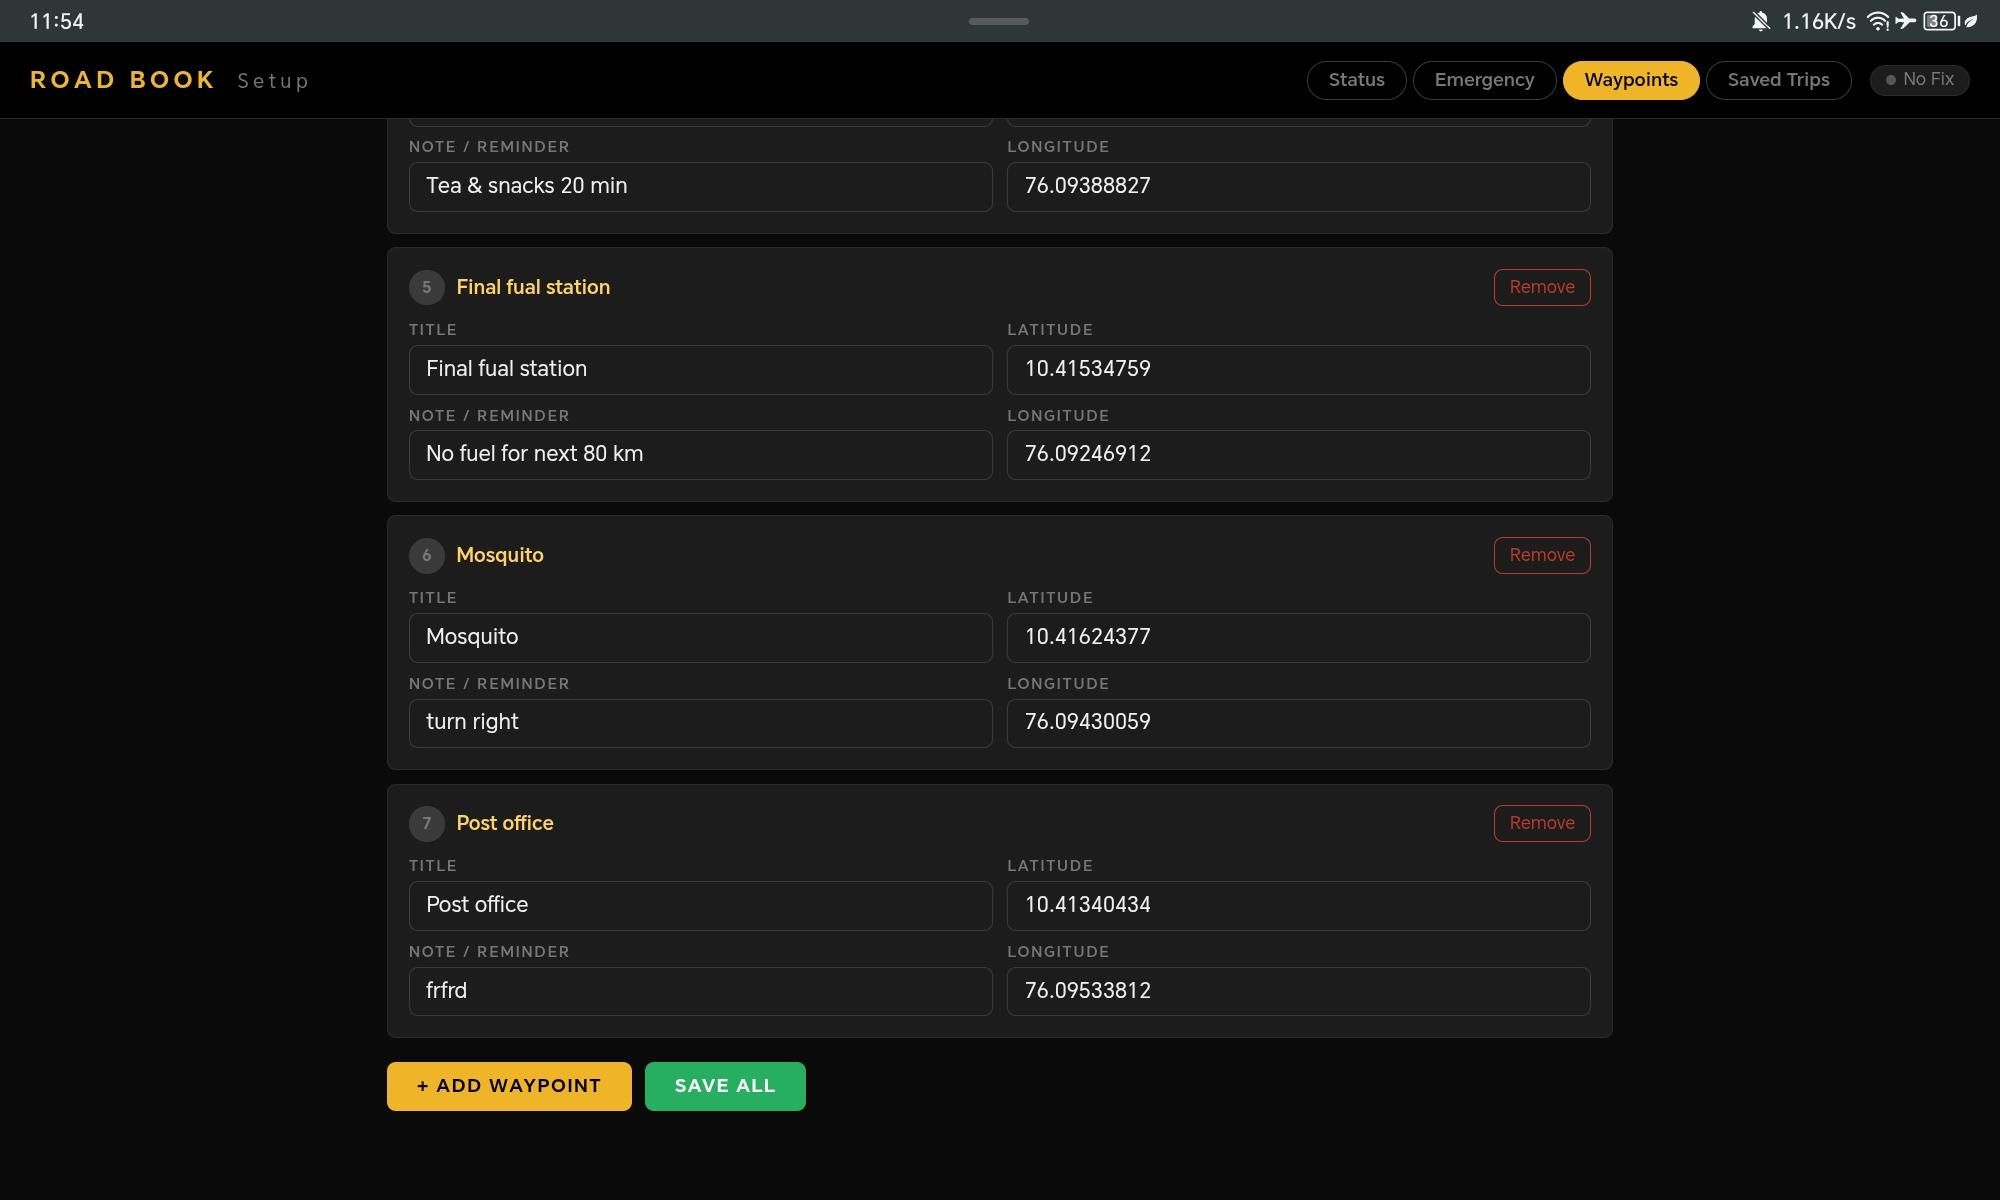
Task: Select the Waypoints tab
Action: pyautogui.click(x=1631, y=80)
